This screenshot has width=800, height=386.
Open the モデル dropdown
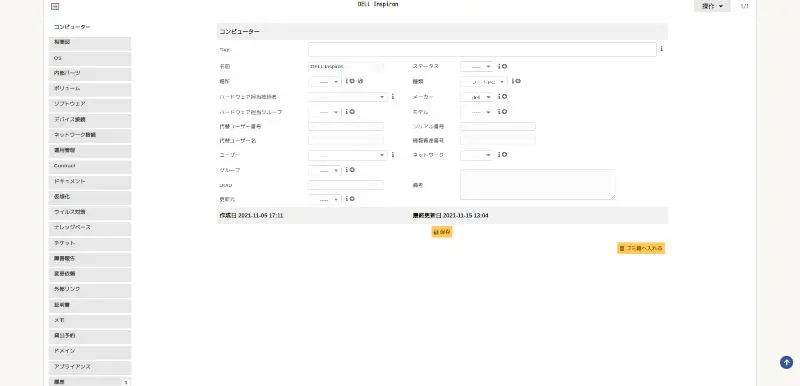(477, 112)
